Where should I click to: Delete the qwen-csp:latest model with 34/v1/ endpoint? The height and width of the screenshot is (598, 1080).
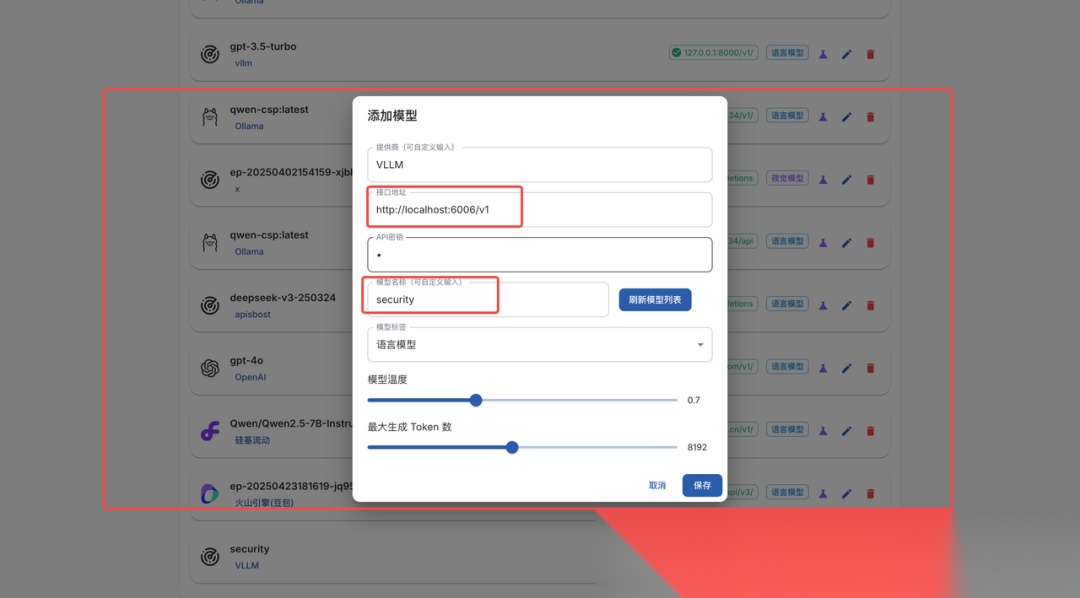click(870, 116)
